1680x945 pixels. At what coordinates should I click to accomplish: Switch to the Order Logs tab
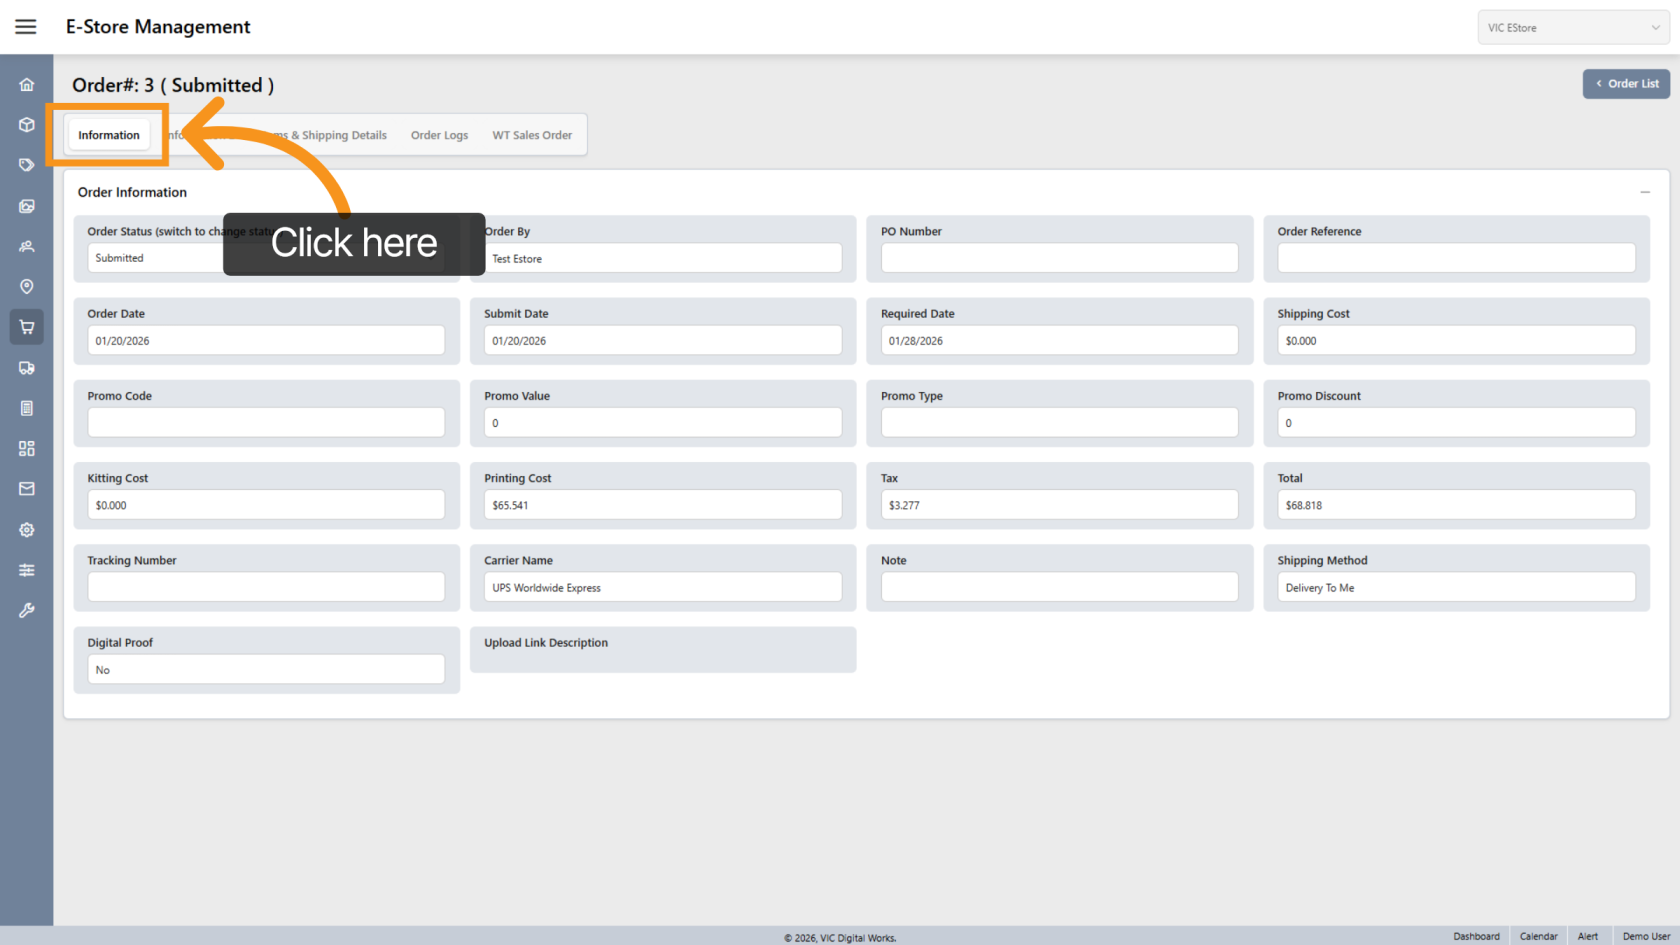tap(439, 135)
